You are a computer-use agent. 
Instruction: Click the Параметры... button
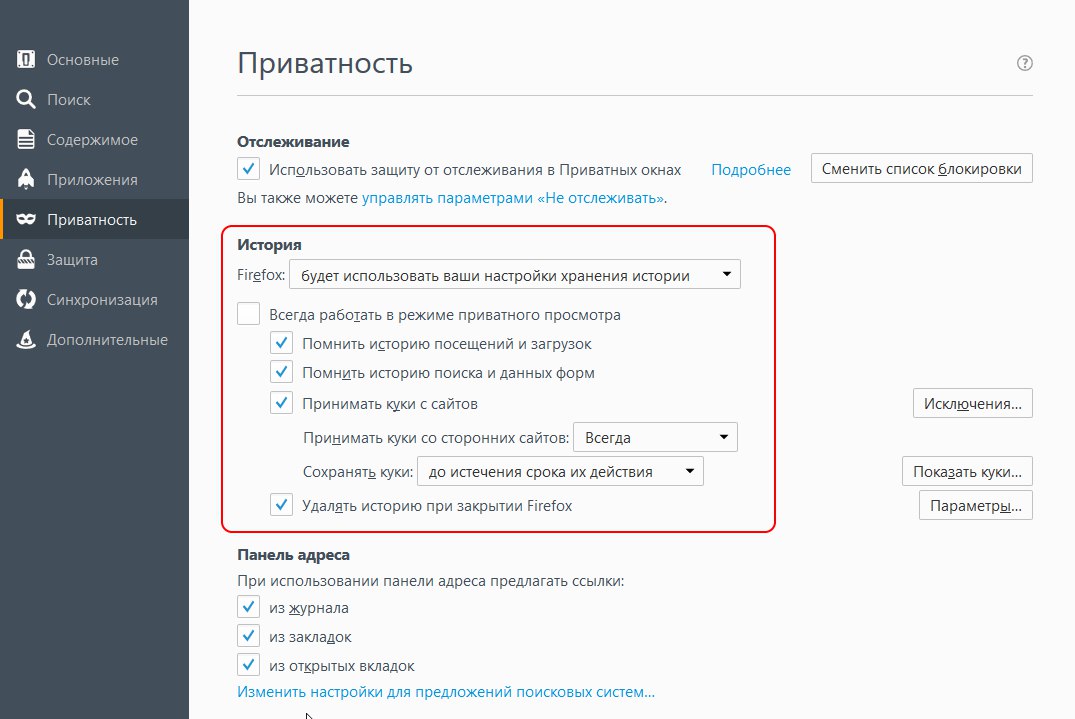point(976,506)
